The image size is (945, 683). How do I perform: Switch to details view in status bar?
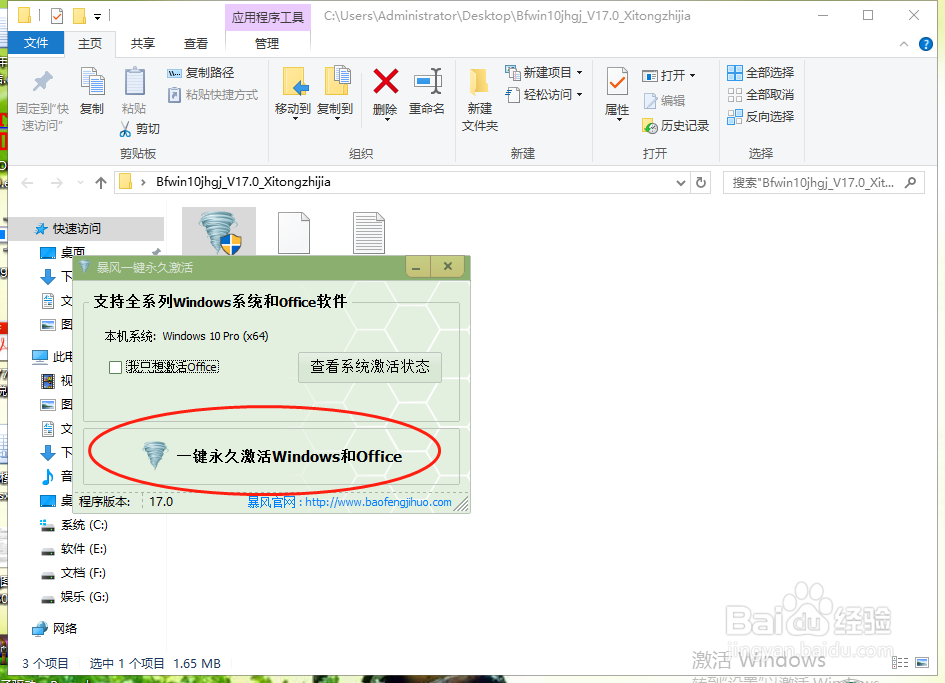tap(900, 663)
